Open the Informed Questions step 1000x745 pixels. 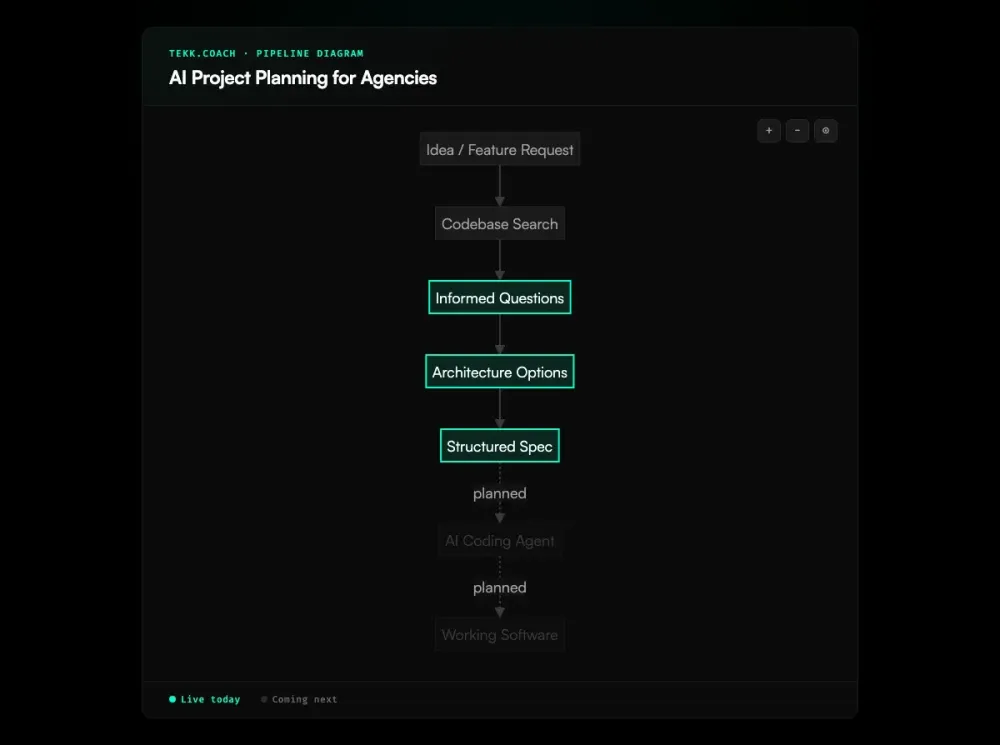pos(499,297)
